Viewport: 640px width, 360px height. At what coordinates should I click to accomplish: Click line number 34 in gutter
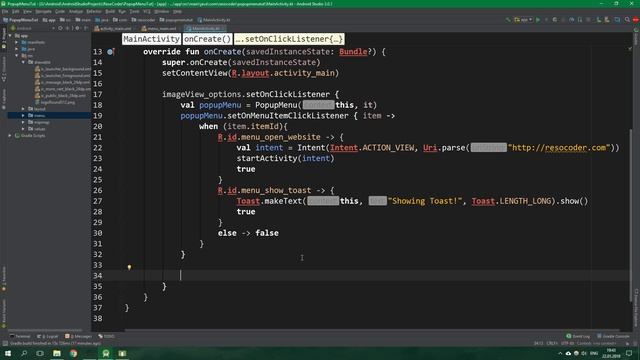pos(98,276)
